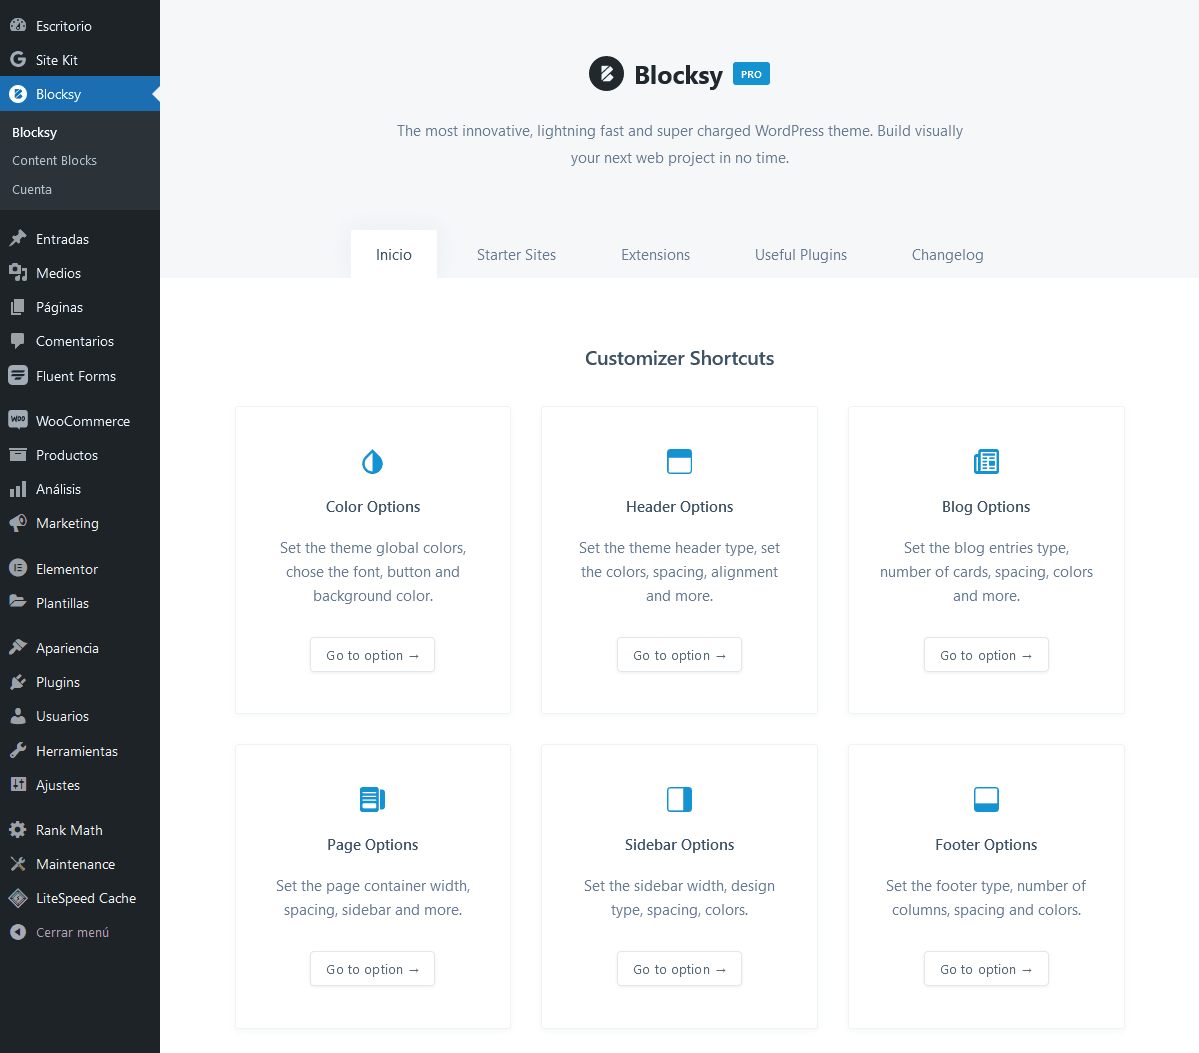Go to option for Page Options
The height and width of the screenshot is (1053, 1199).
pos(372,969)
